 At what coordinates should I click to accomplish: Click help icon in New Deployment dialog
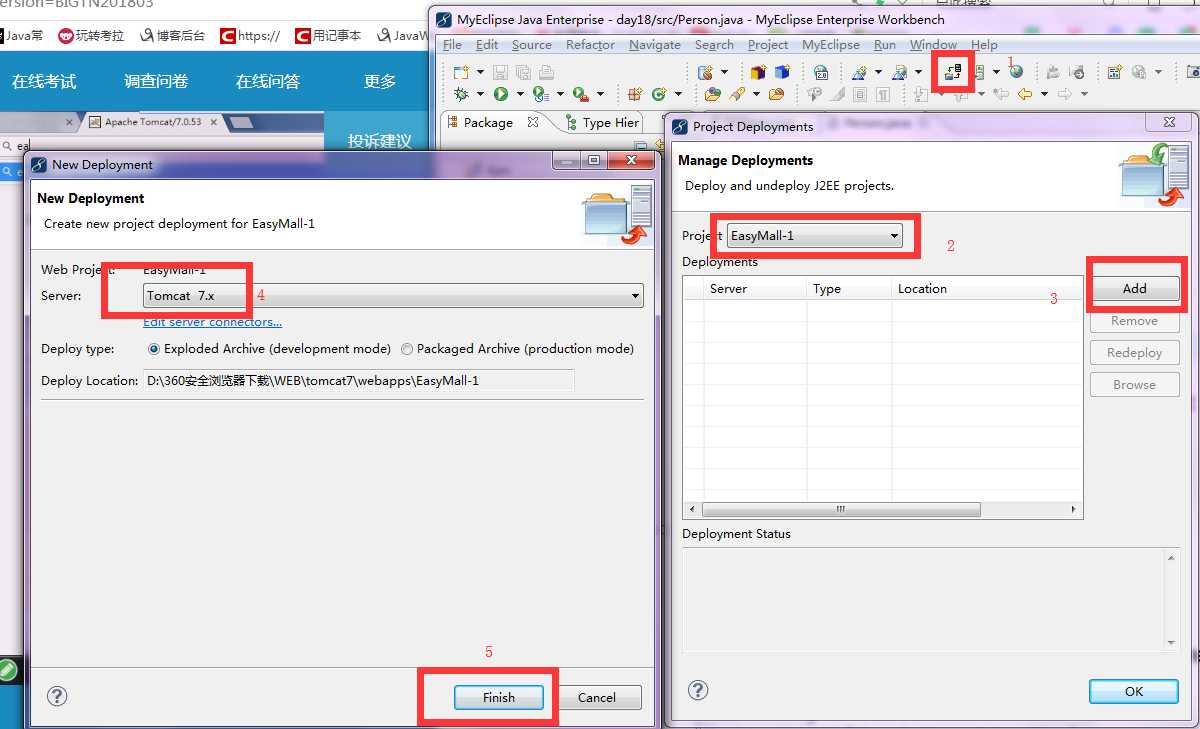coord(57,697)
